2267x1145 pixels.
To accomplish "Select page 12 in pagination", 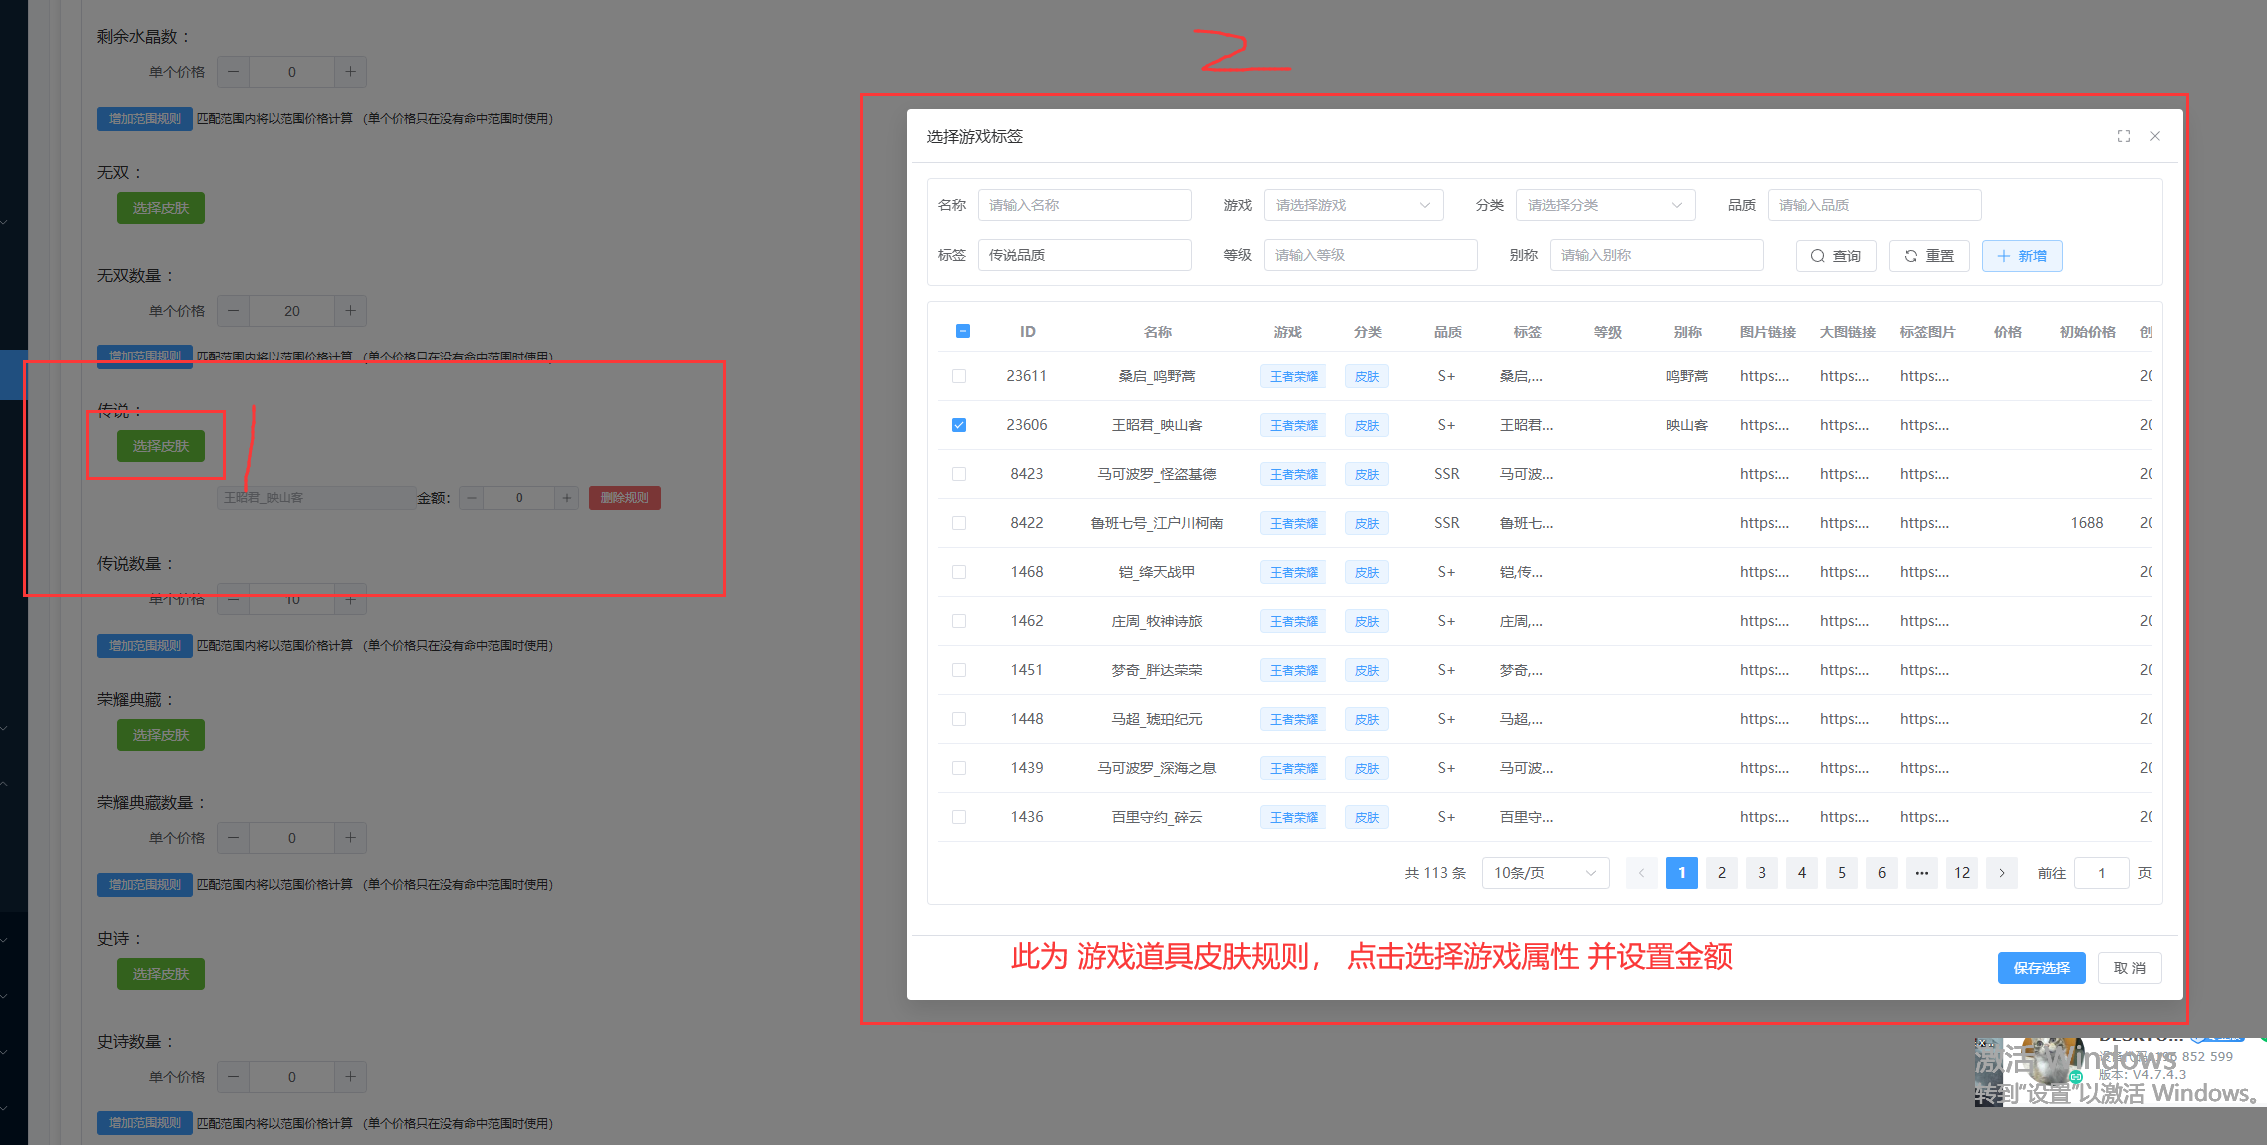I will [1962, 873].
